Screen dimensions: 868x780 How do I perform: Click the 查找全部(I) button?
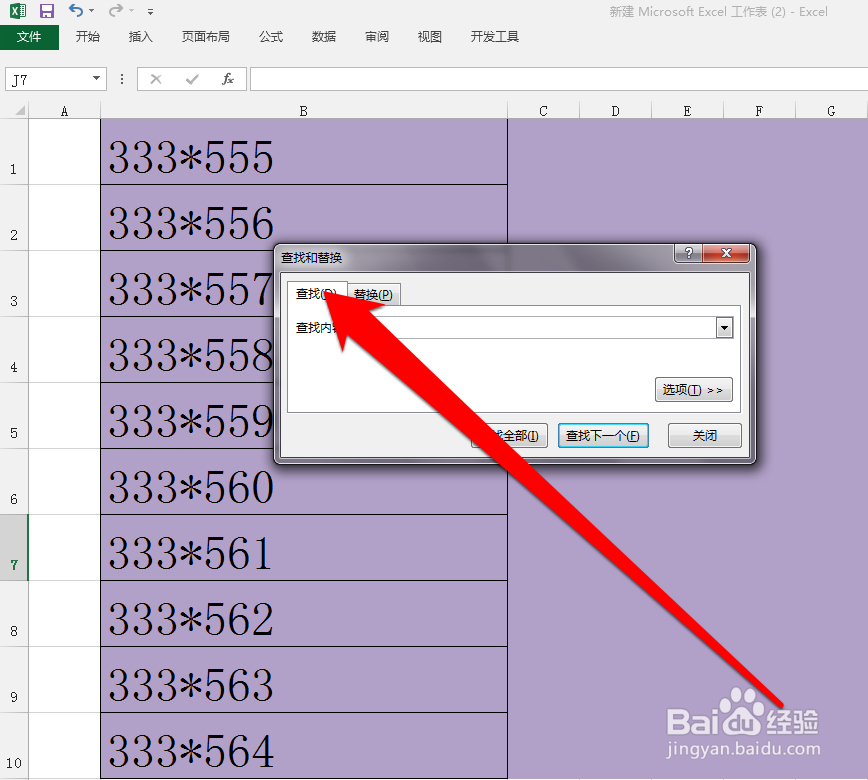click(509, 436)
